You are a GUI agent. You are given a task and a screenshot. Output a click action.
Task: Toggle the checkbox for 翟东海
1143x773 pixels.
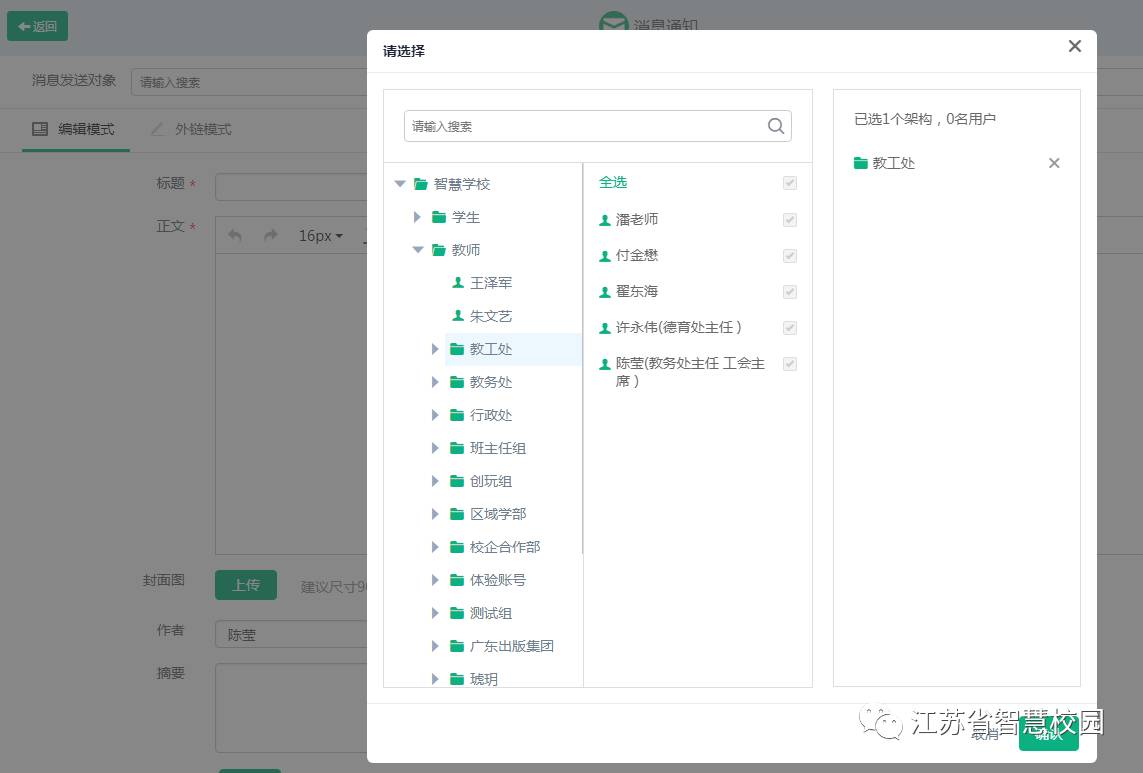coord(789,292)
